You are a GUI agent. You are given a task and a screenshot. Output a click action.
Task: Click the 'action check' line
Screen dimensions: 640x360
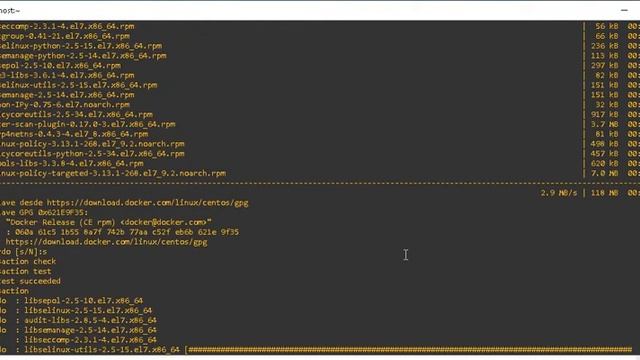click(28, 261)
